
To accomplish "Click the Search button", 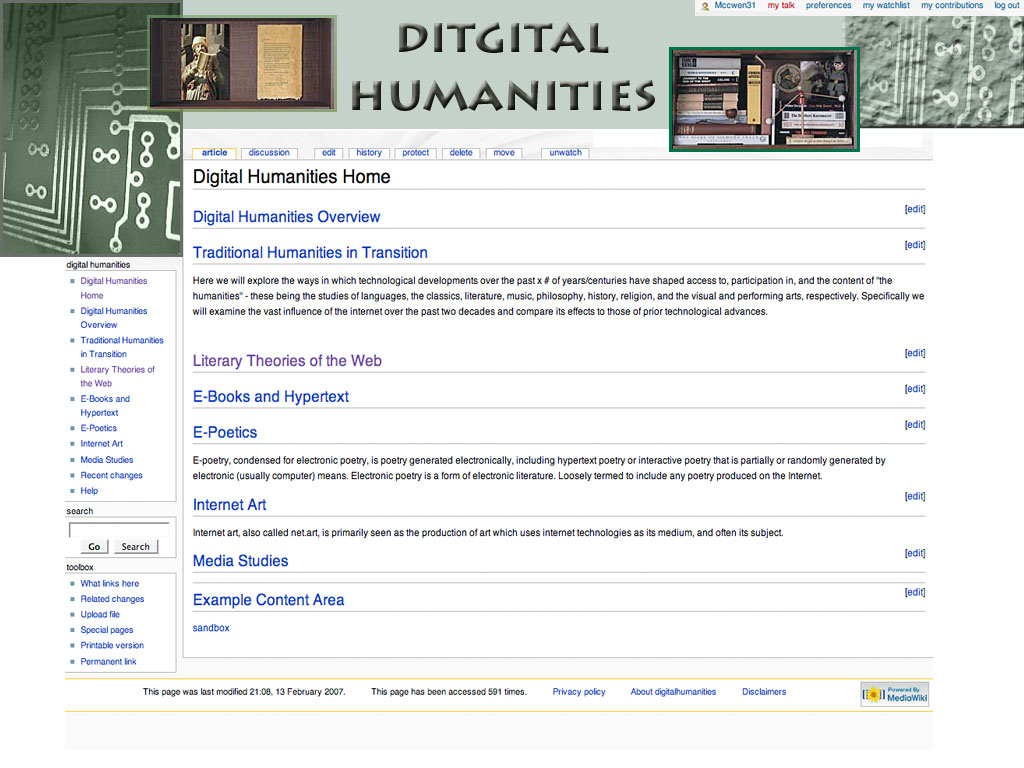I will pyautogui.click(x=135, y=547).
